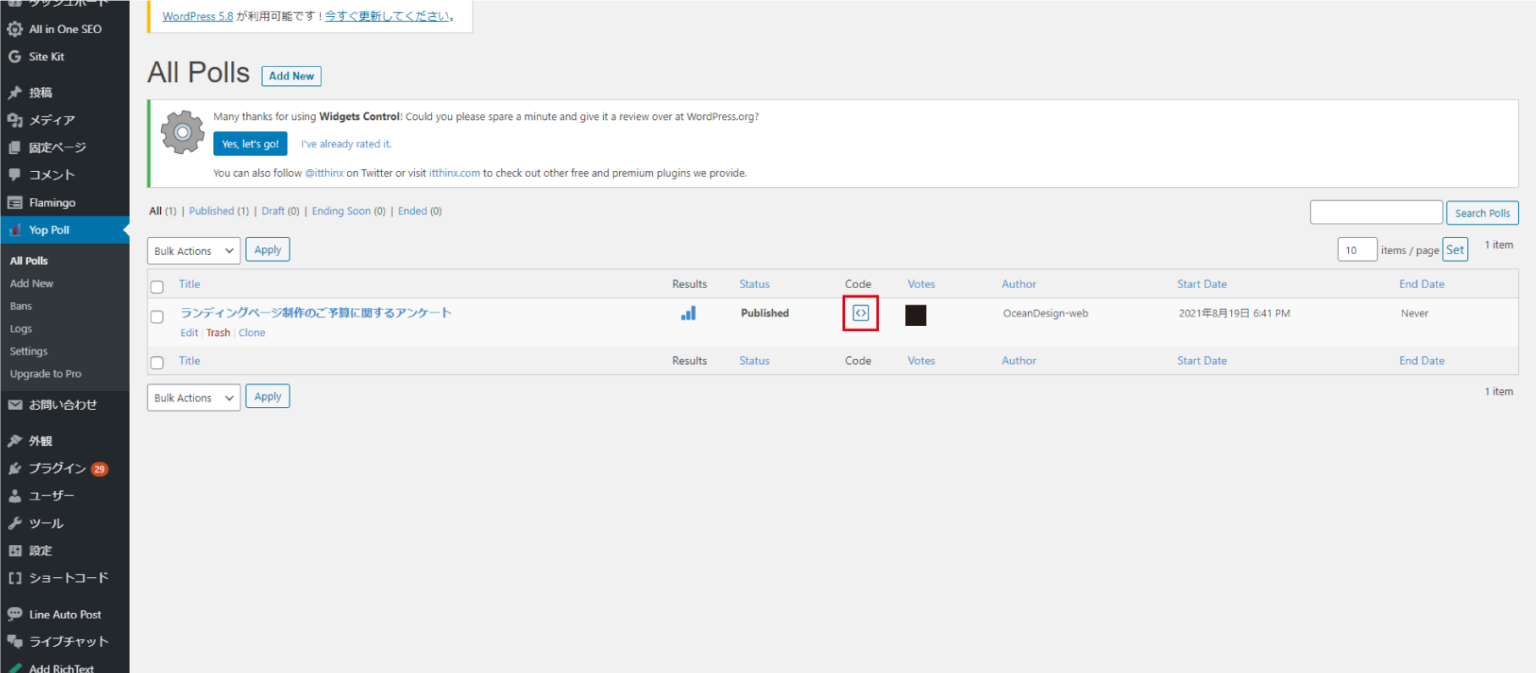This screenshot has height=673, width=1536.
Task: Click the Widgets Control gear icon
Action: pos(182,132)
